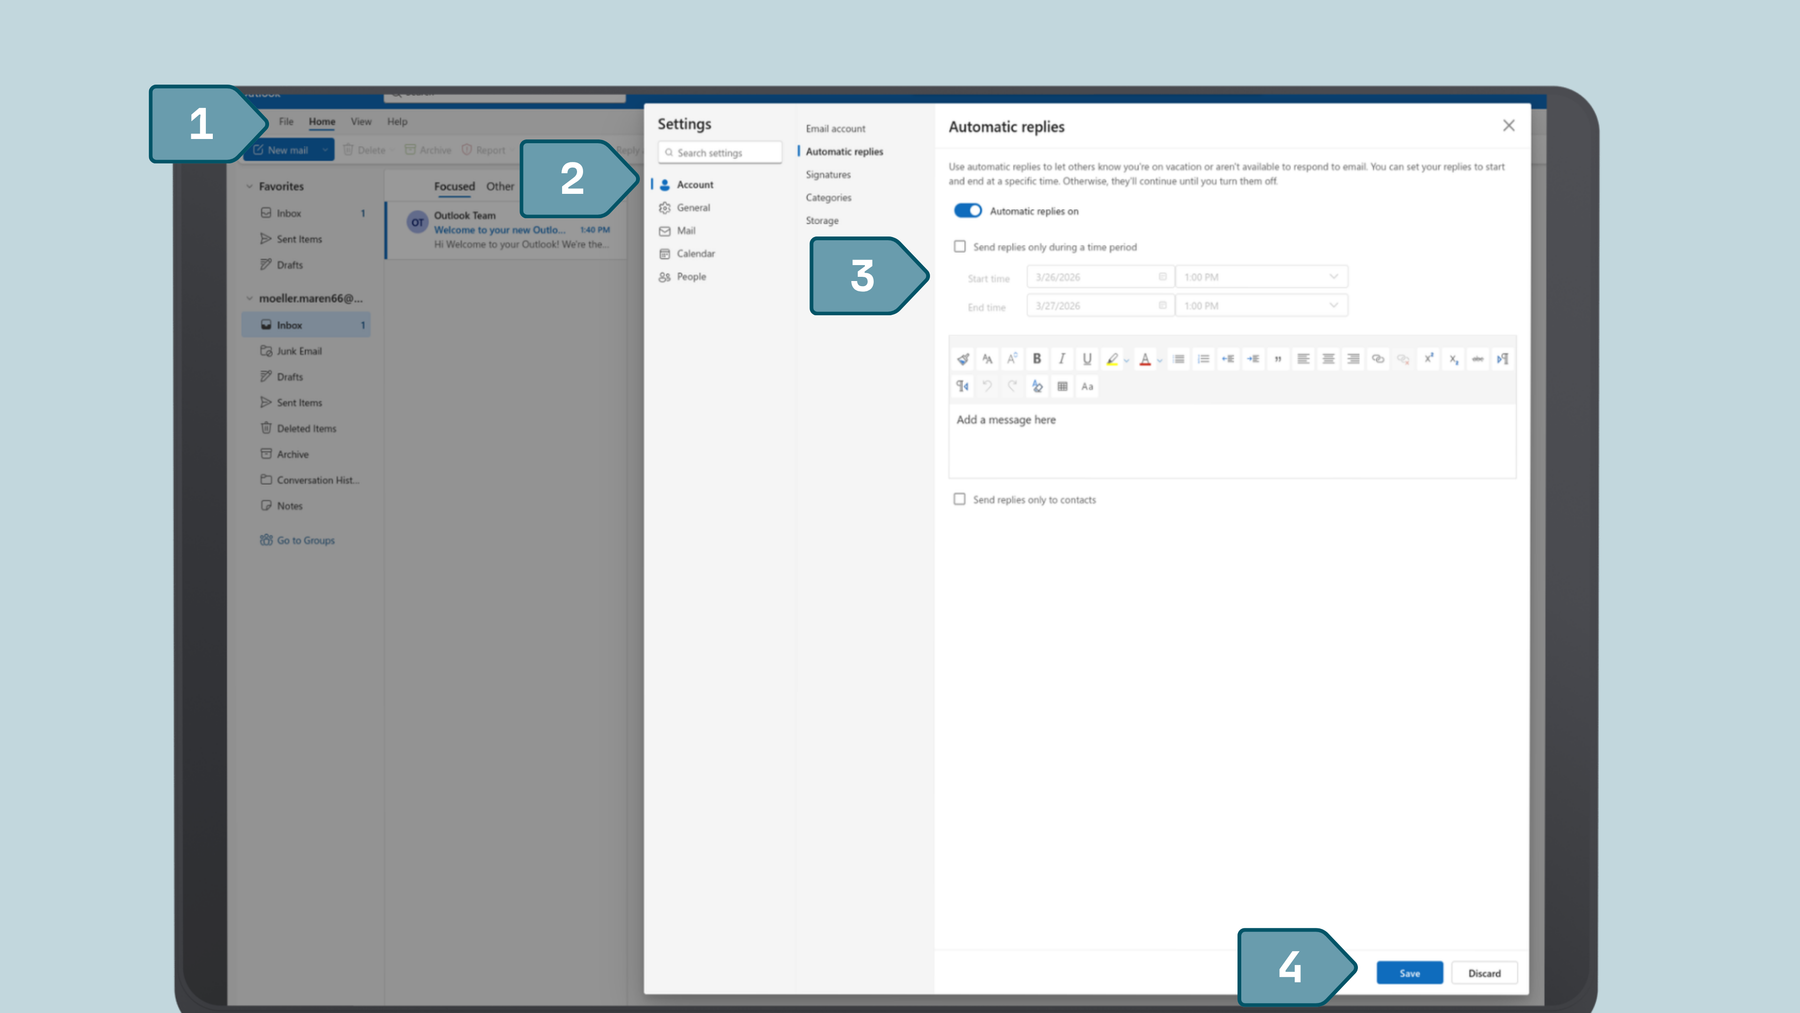Open the Start time hour dropdown
Viewport: 1800px width, 1013px height.
[1332, 276]
